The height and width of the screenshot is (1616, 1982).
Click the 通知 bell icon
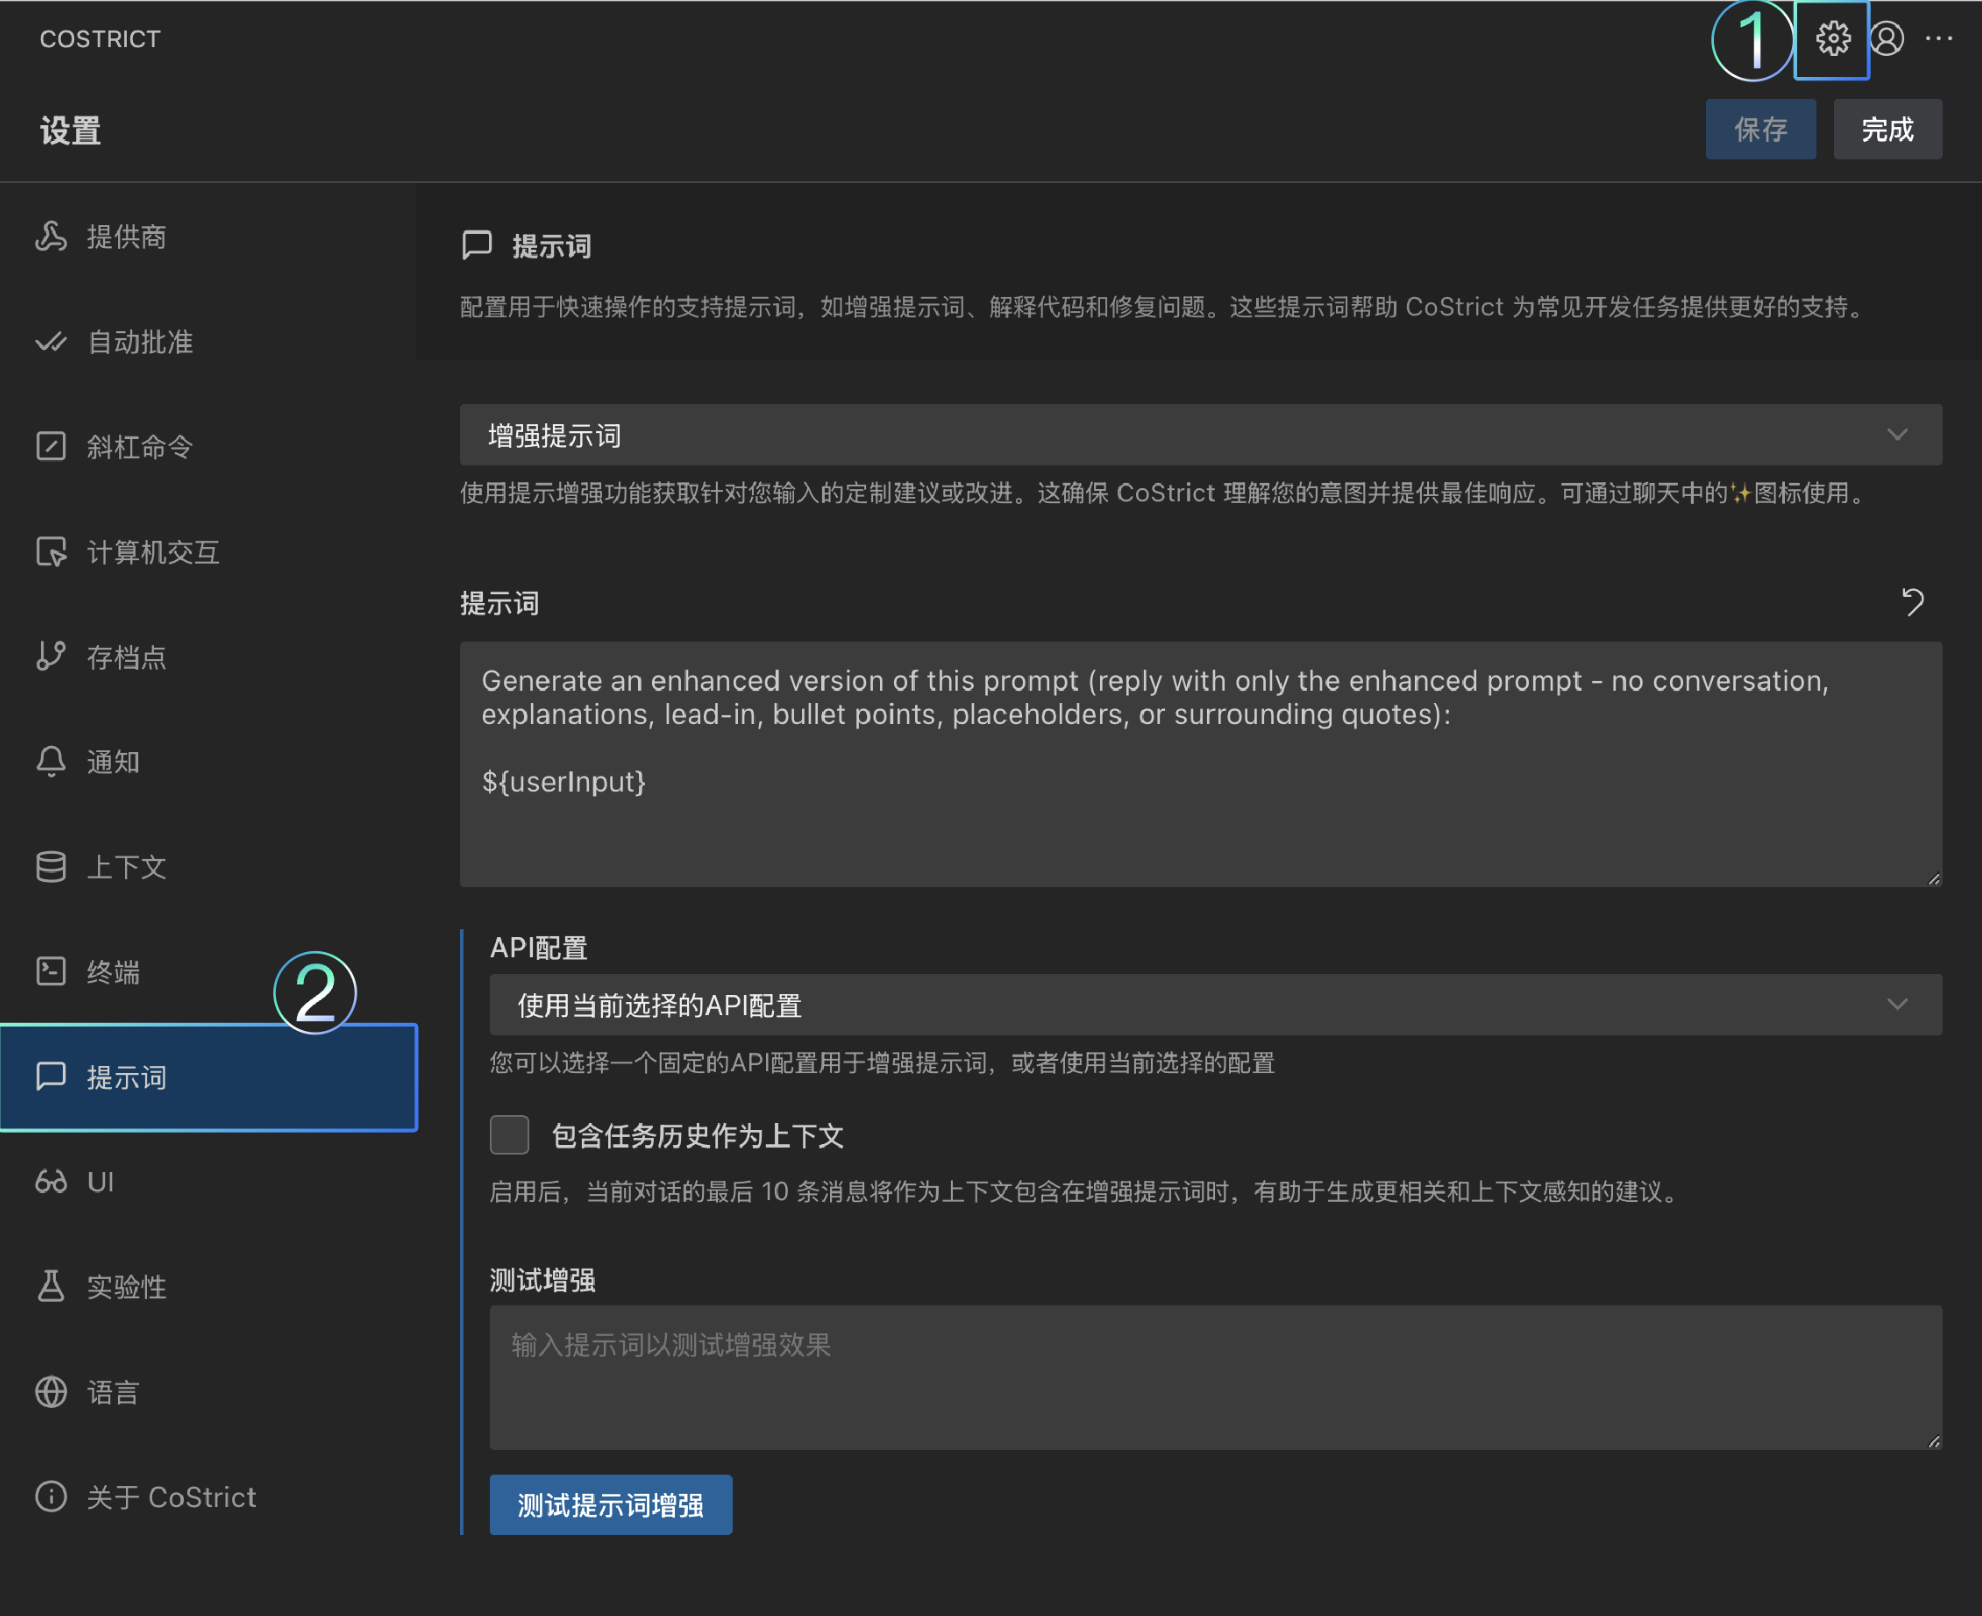point(51,762)
